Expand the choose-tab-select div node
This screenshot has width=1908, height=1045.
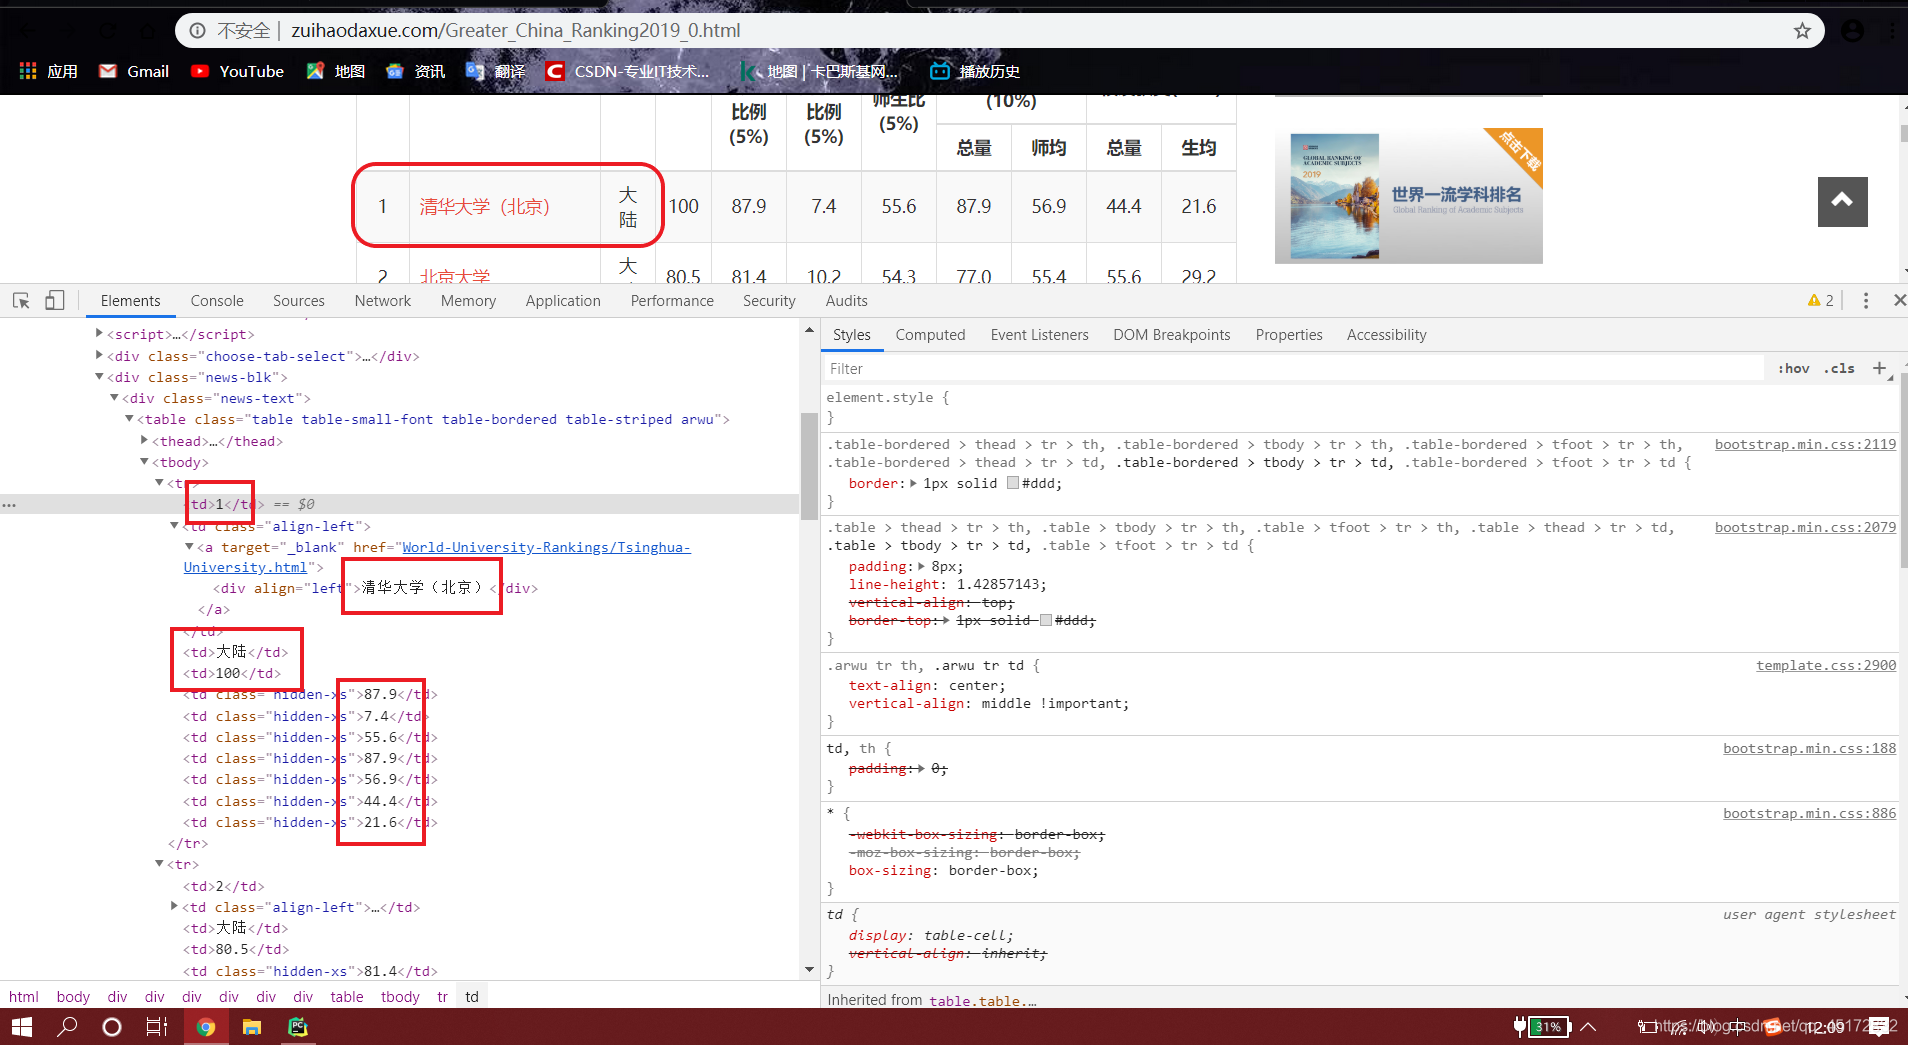pos(99,355)
